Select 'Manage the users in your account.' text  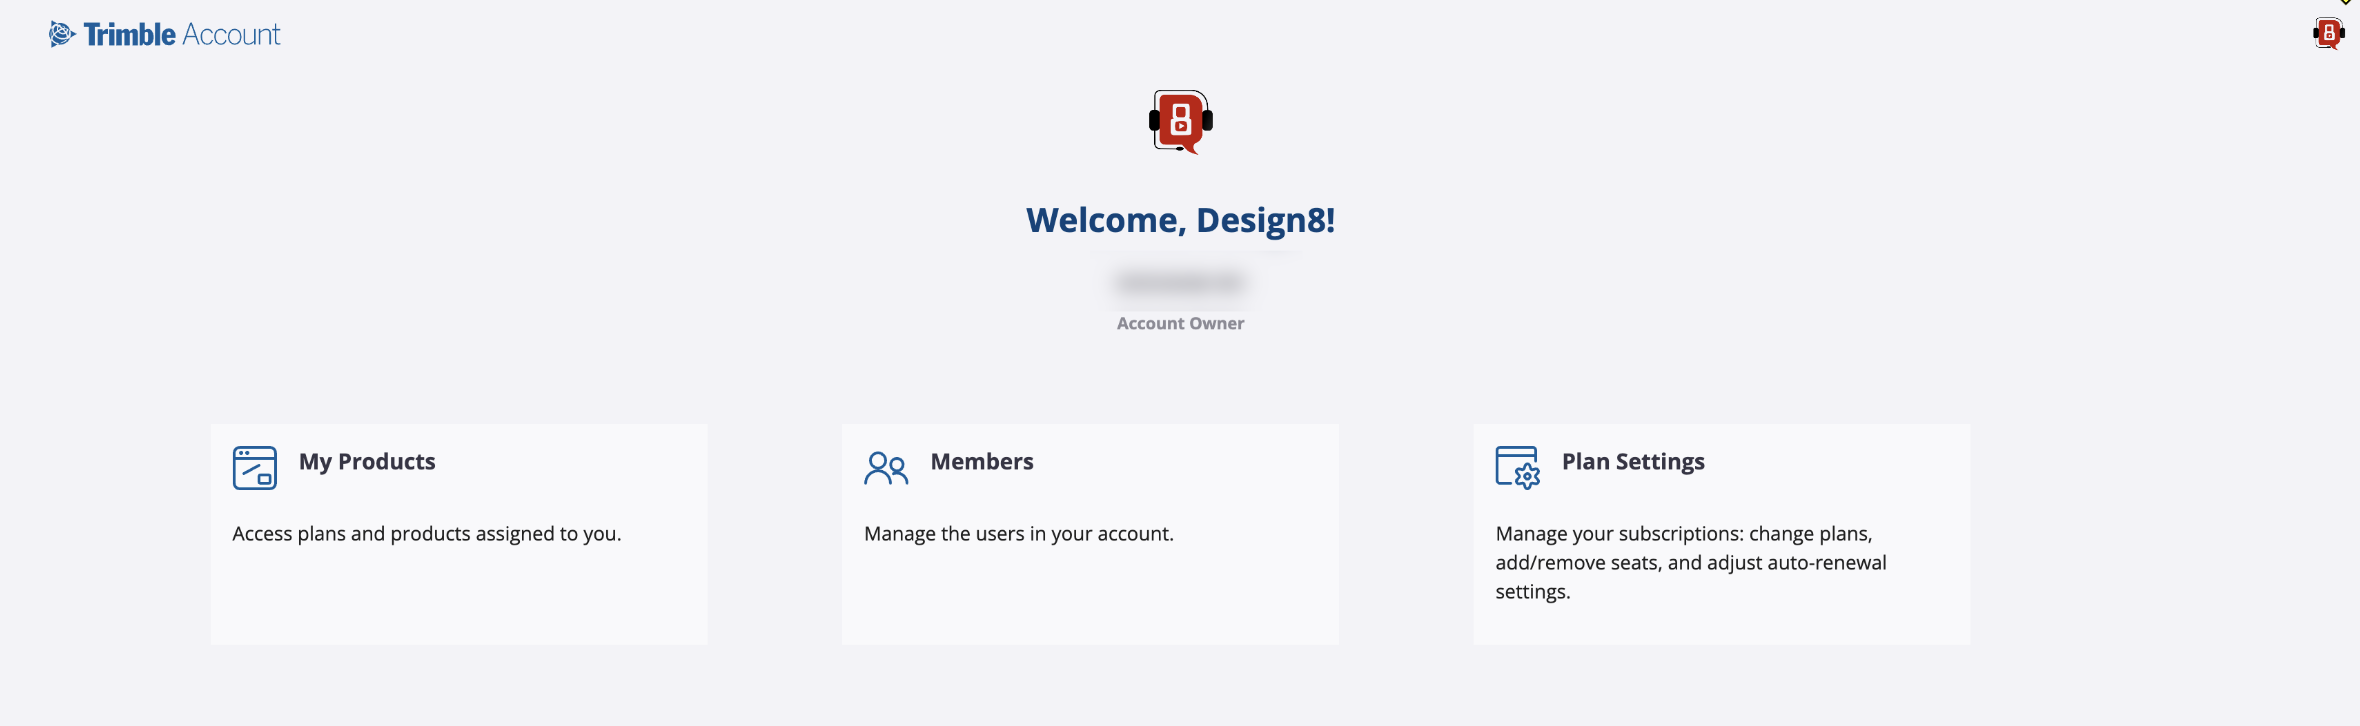point(1019,534)
